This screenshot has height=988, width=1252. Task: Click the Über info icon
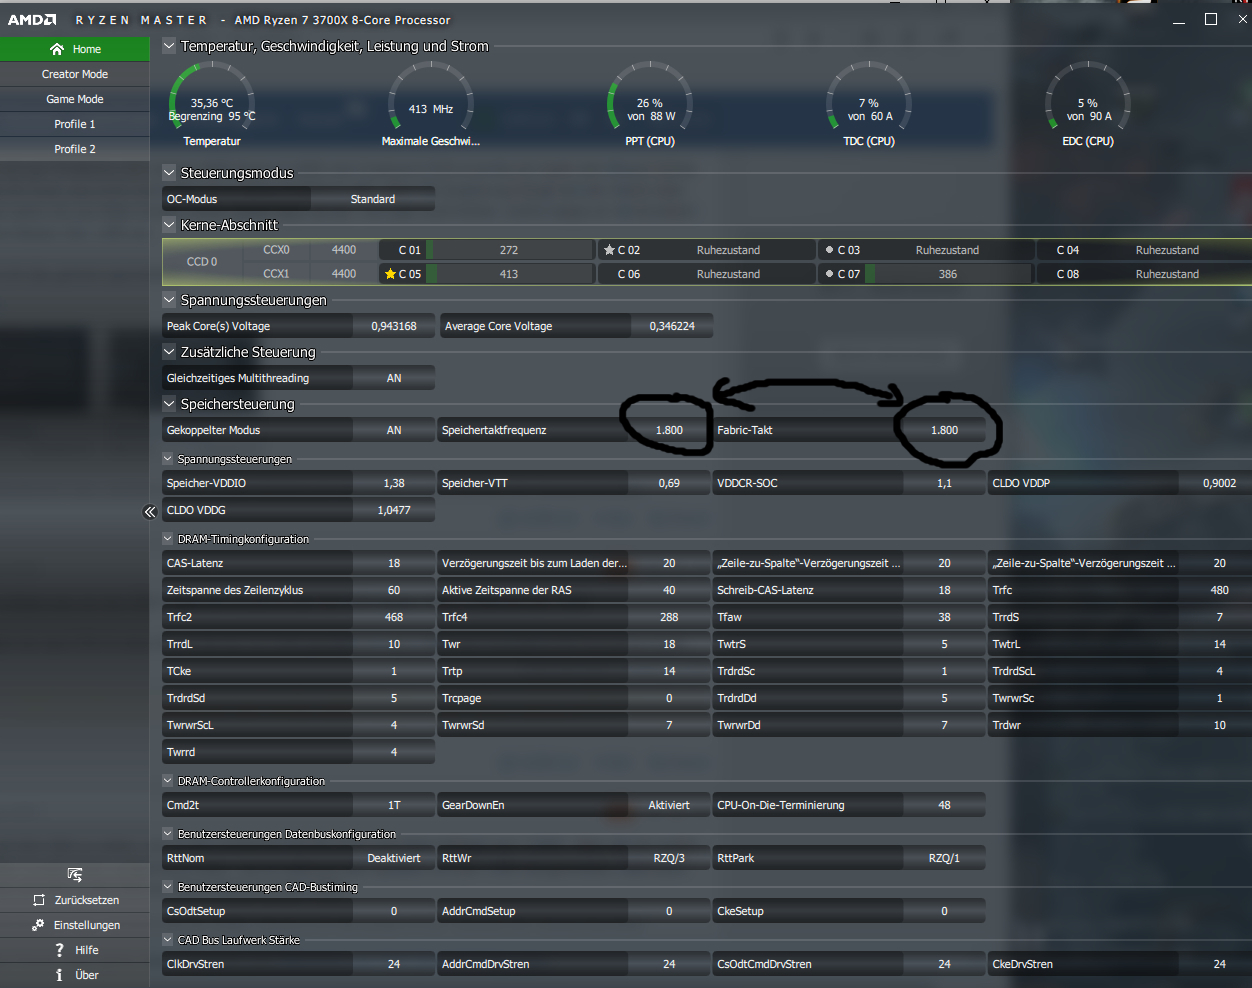point(59,975)
